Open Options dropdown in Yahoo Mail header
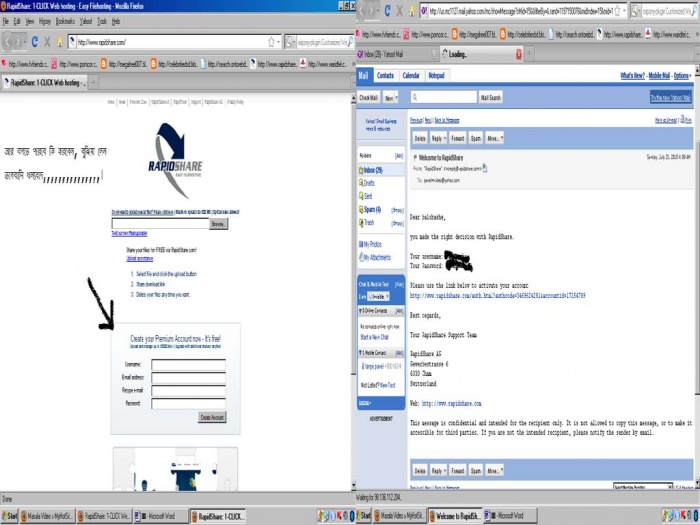The width and height of the screenshot is (700, 525). pyautogui.click(x=683, y=76)
